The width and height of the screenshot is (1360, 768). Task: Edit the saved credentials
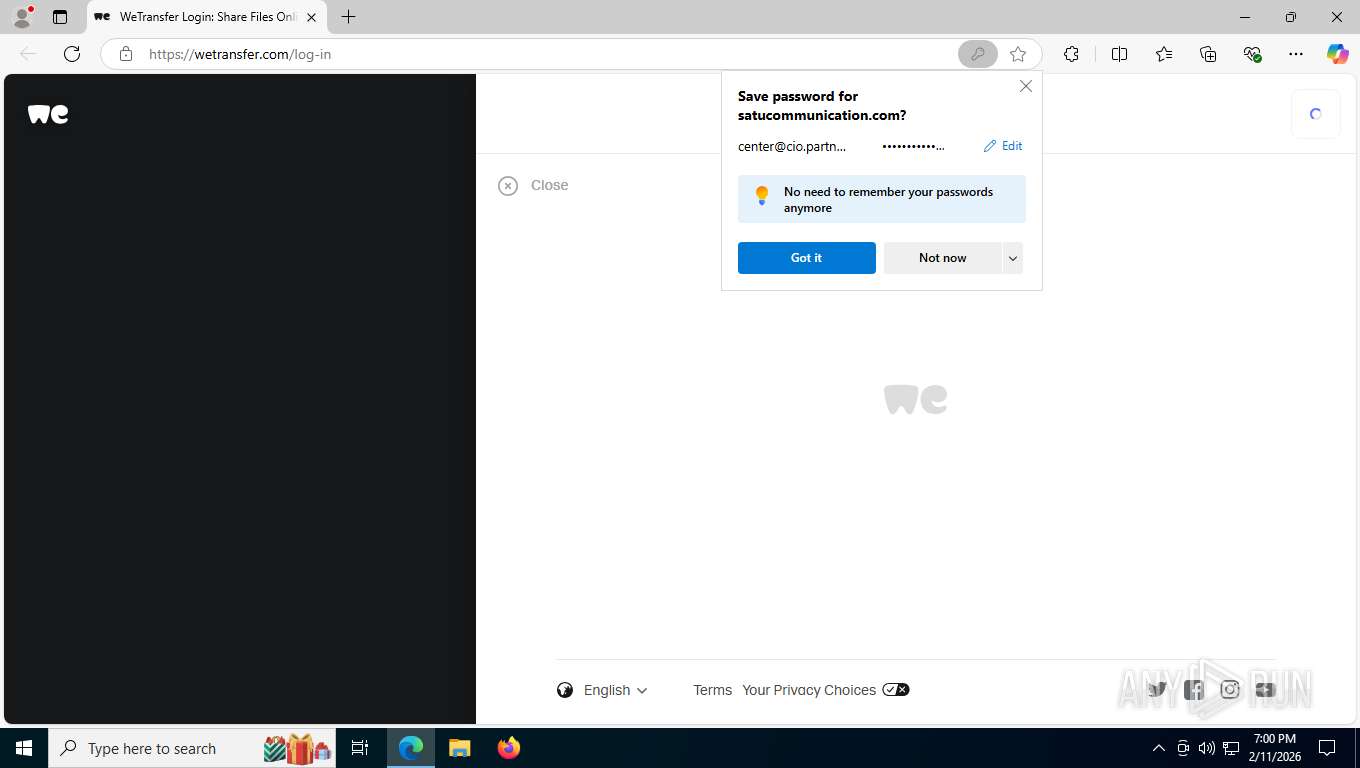pos(1003,146)
